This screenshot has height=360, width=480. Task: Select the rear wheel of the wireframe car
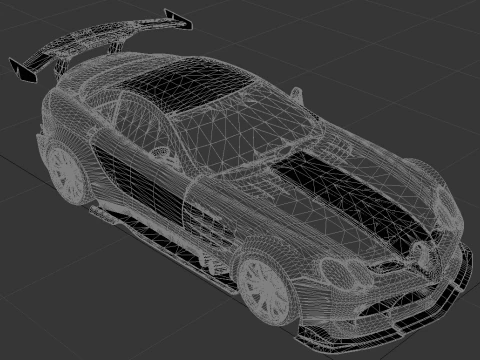pyautogui.click(x=67, y=173)
